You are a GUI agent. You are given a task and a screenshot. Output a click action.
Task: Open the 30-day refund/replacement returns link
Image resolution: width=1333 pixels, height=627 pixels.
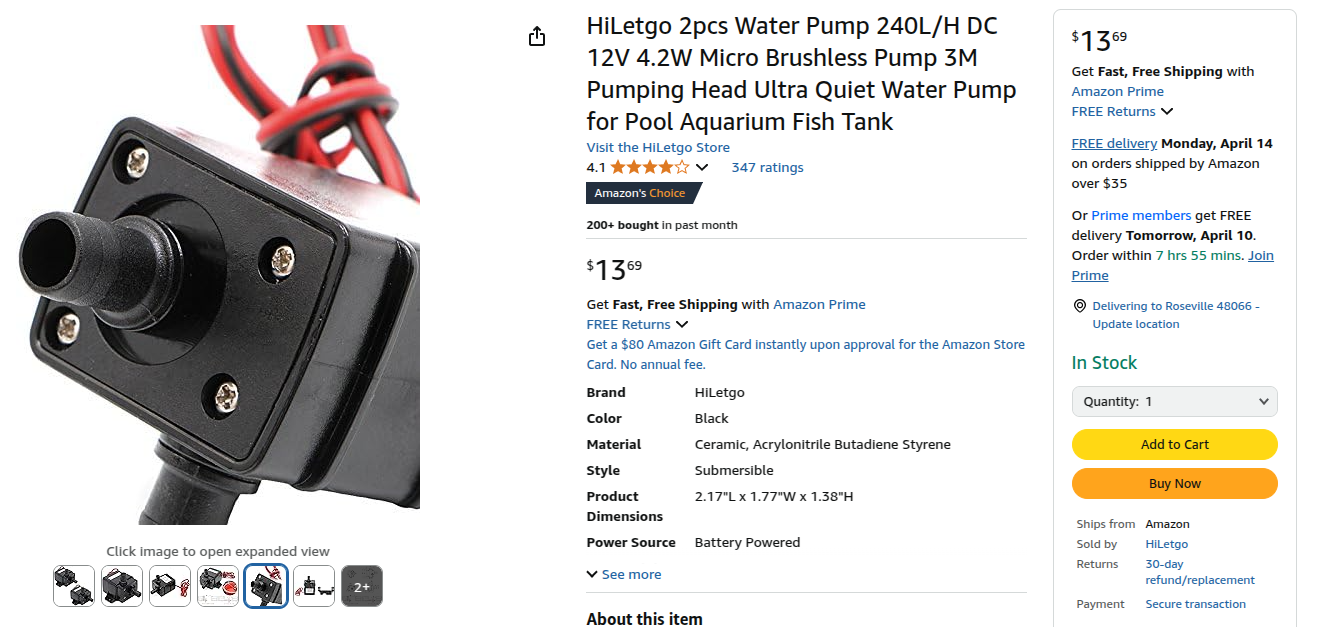click(1199, 571)
